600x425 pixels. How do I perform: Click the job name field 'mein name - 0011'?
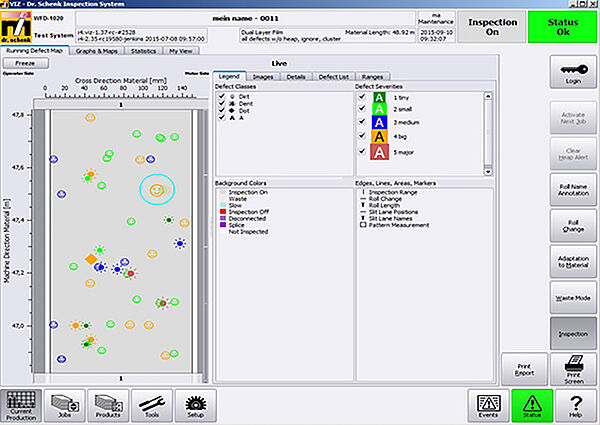(246, 18)
